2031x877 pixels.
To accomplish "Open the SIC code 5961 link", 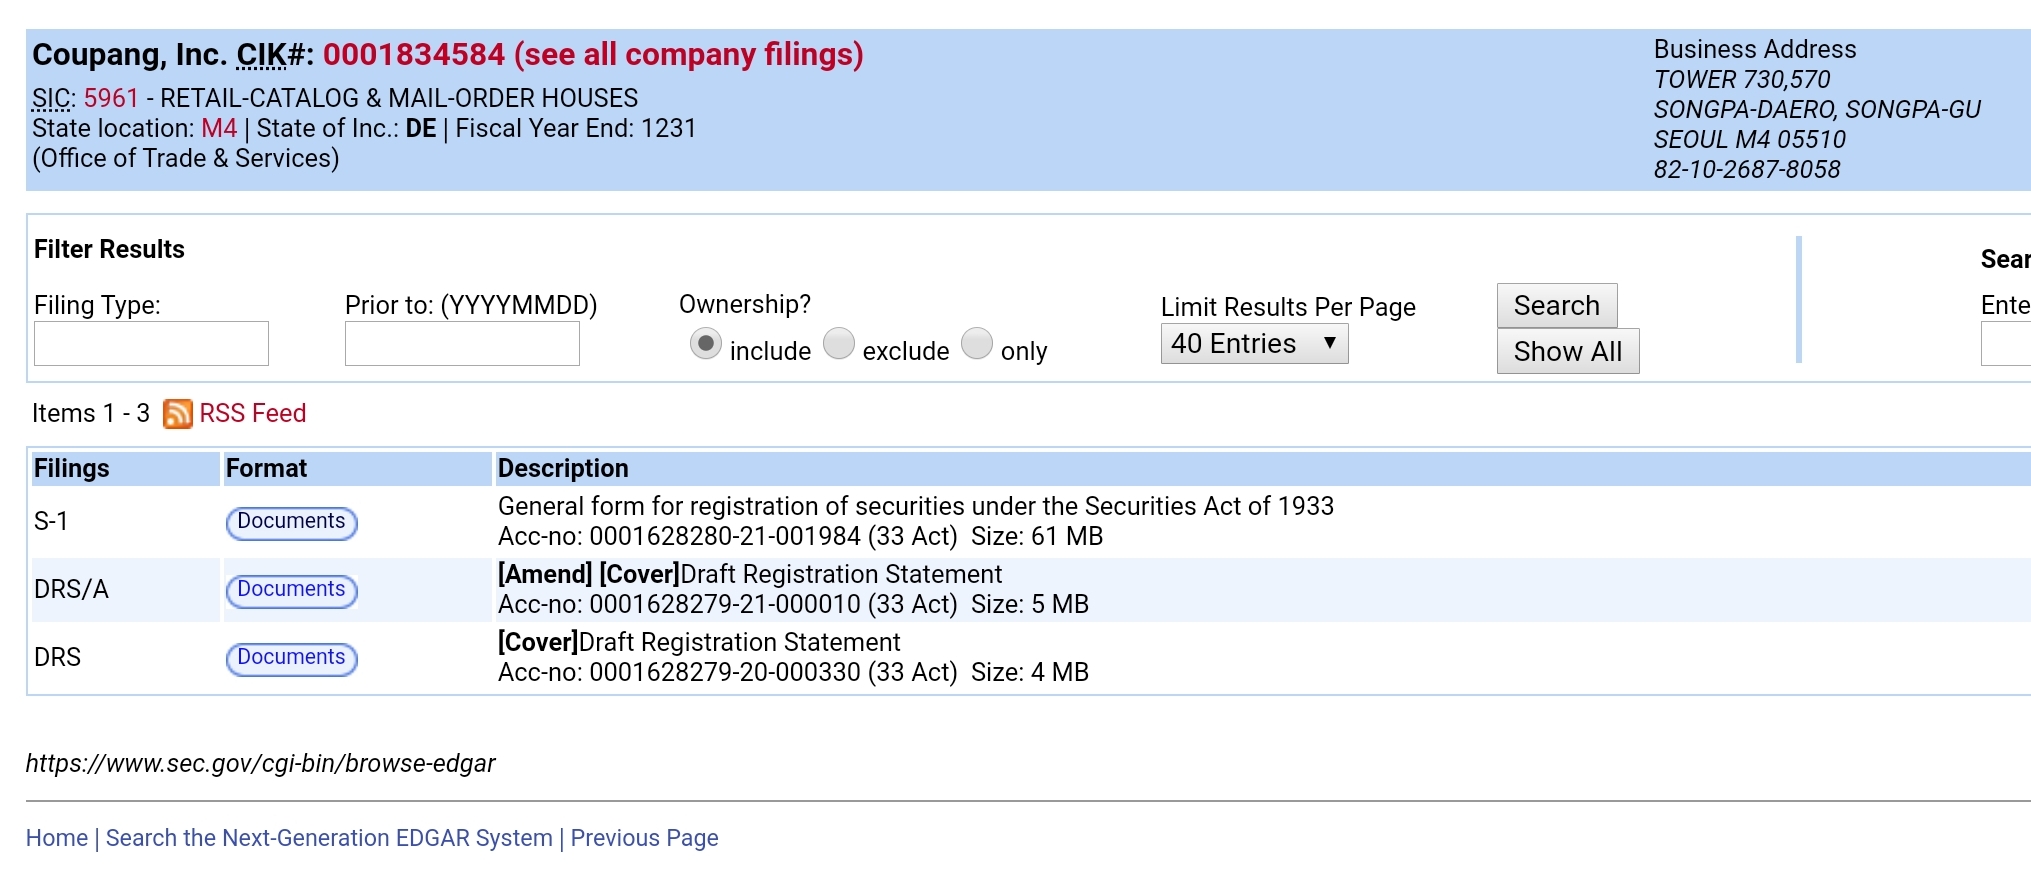I will tap(111, 98).
